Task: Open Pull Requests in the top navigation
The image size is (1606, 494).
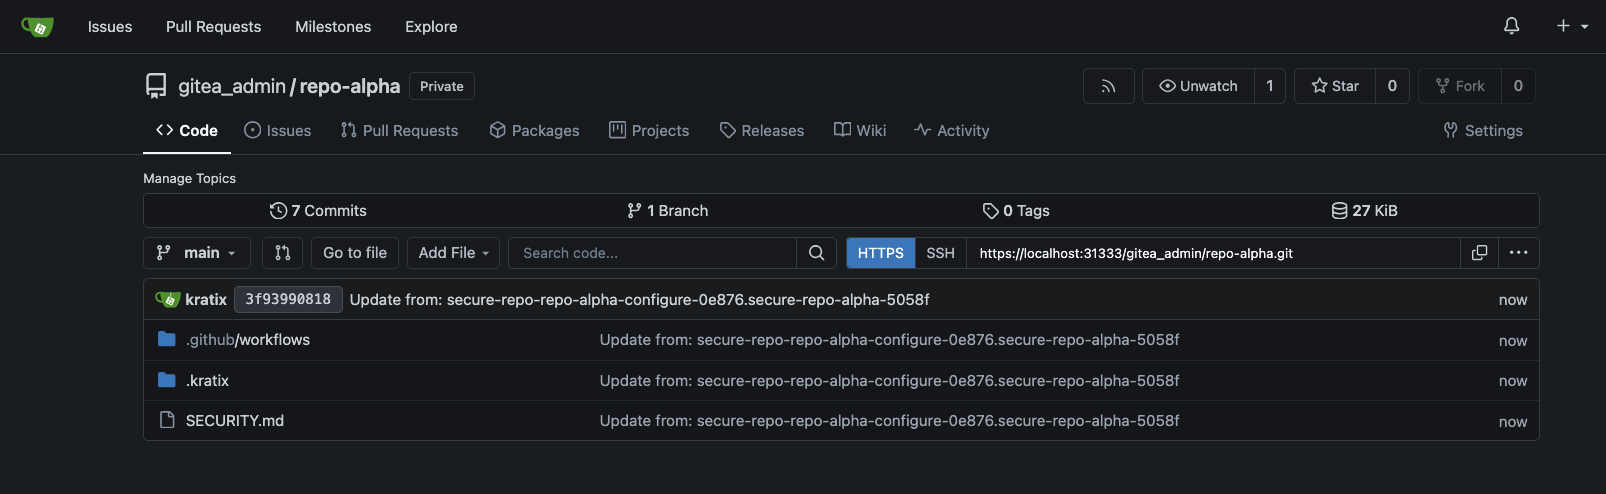Action: [213, 27]
